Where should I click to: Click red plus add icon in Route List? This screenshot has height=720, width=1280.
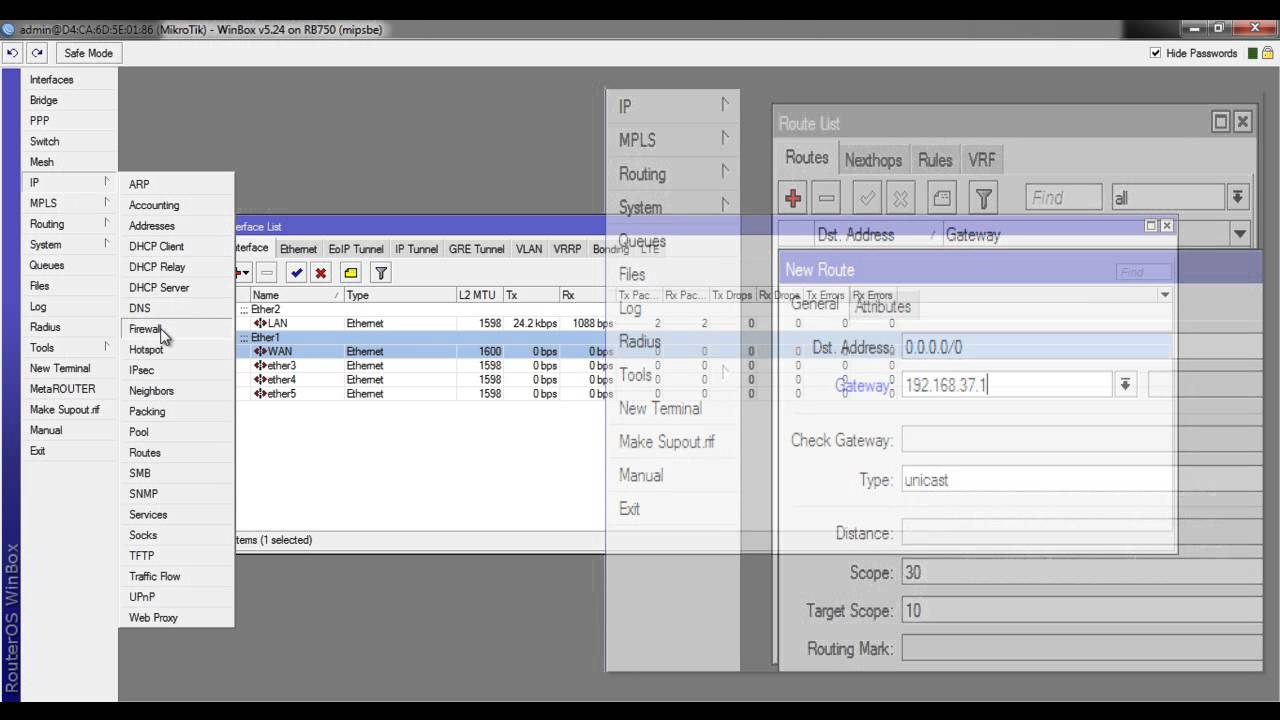[793, 198]
